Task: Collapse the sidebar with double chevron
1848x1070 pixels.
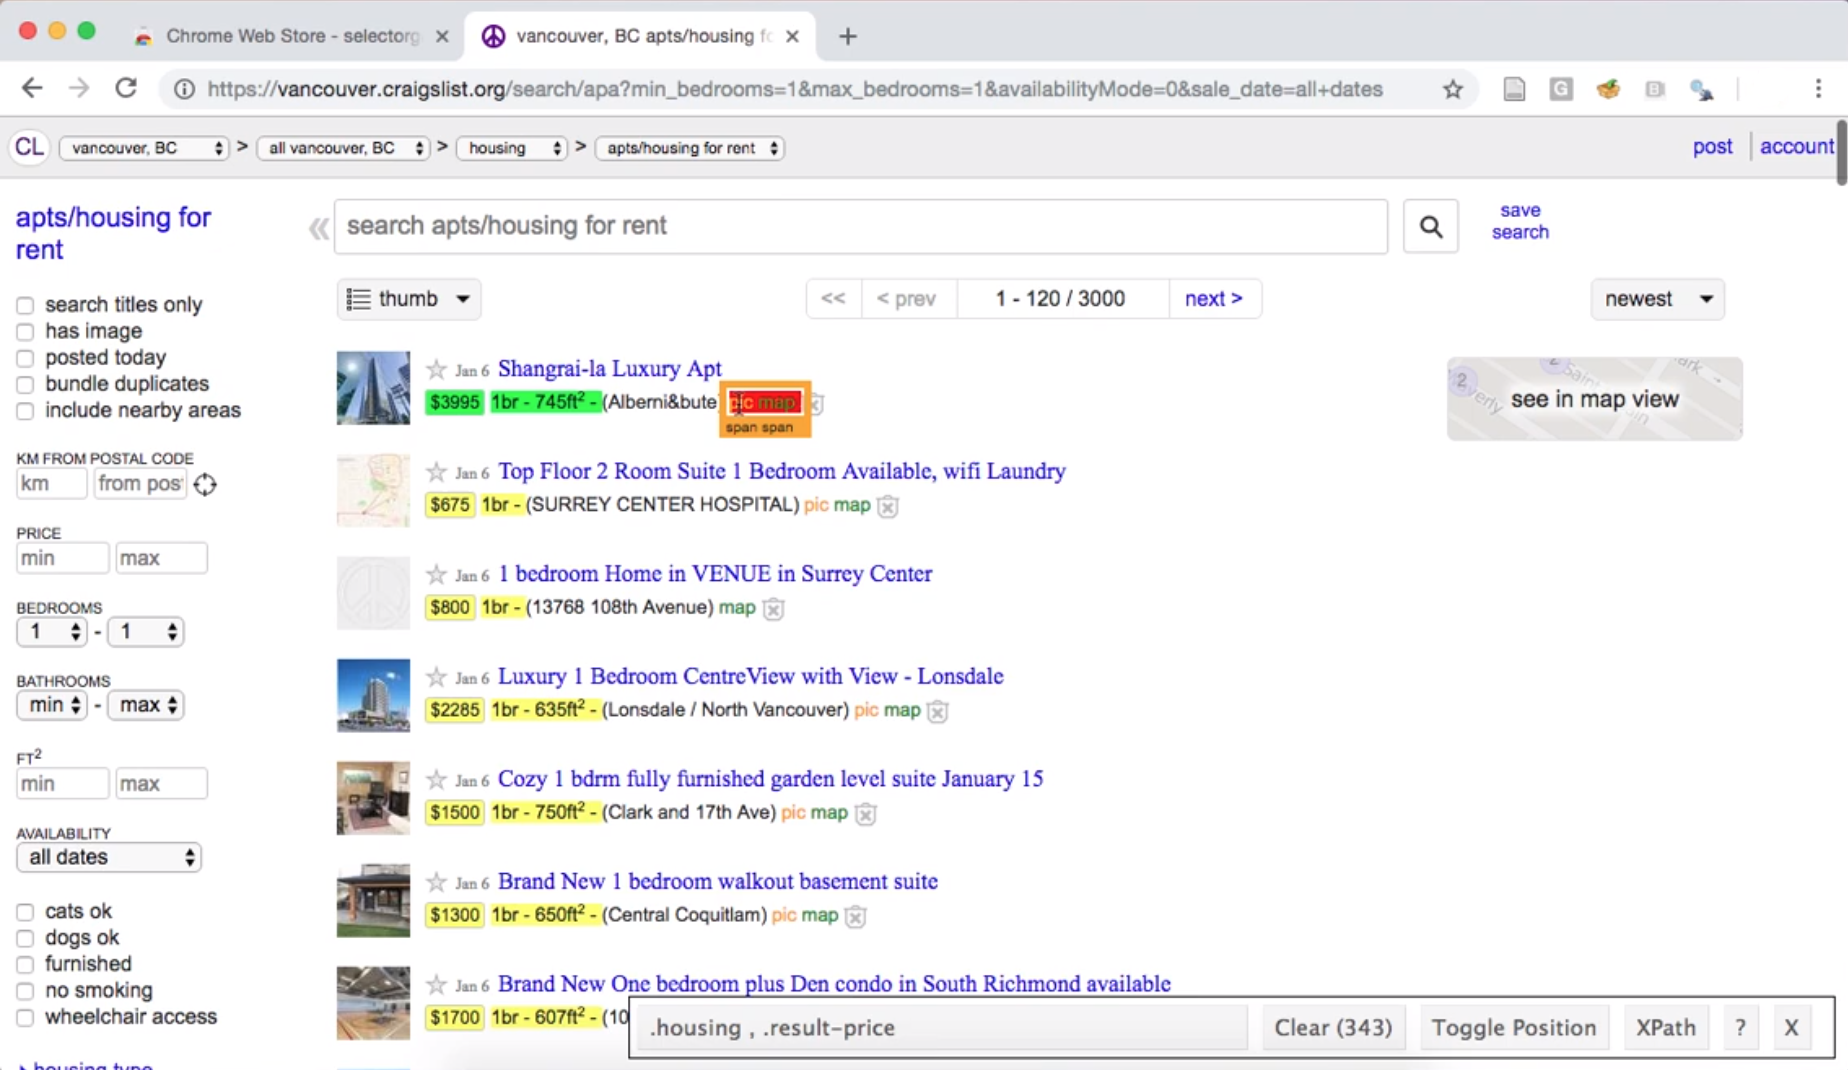Action: coord(318,229)
